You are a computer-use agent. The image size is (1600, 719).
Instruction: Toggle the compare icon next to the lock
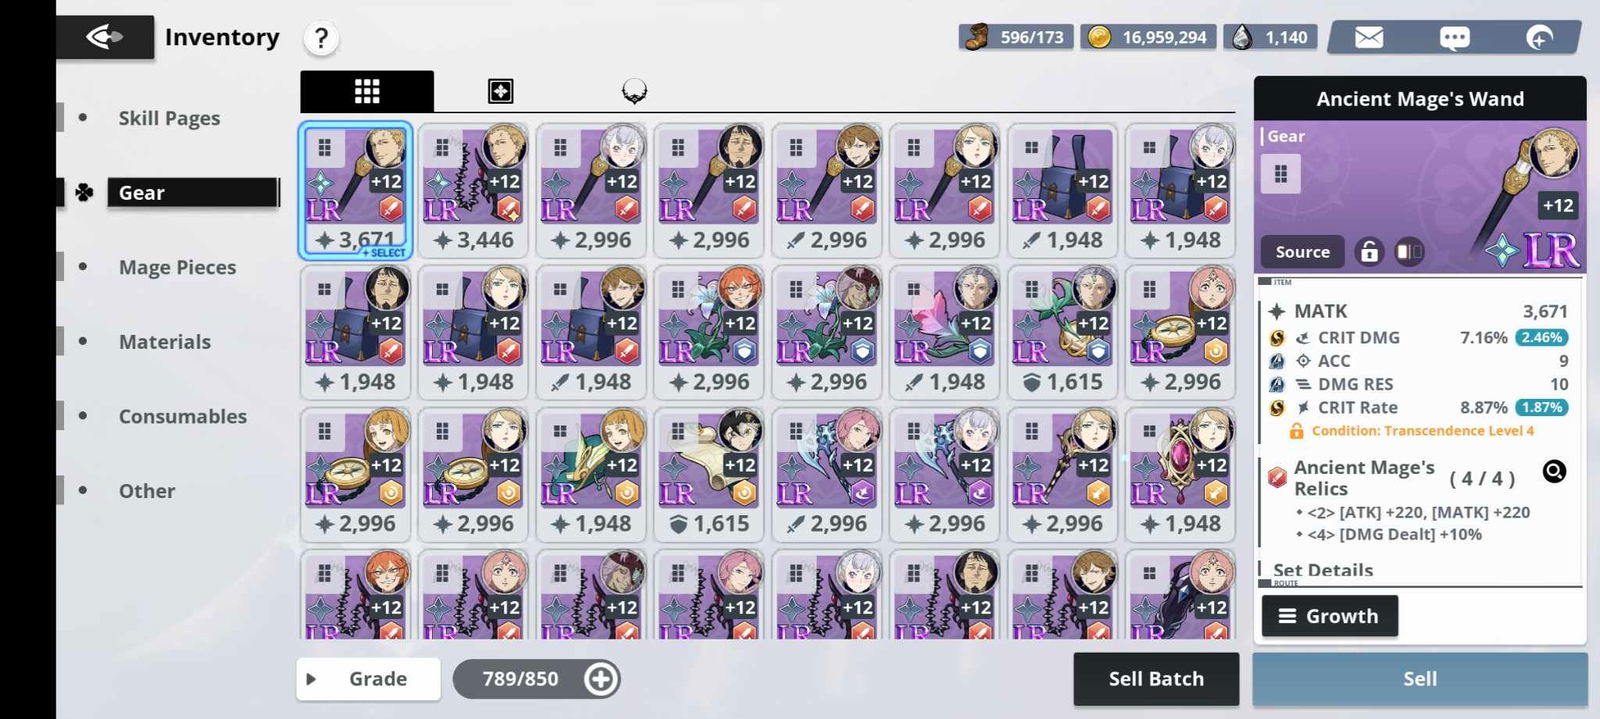click(x=1409, y=252)
